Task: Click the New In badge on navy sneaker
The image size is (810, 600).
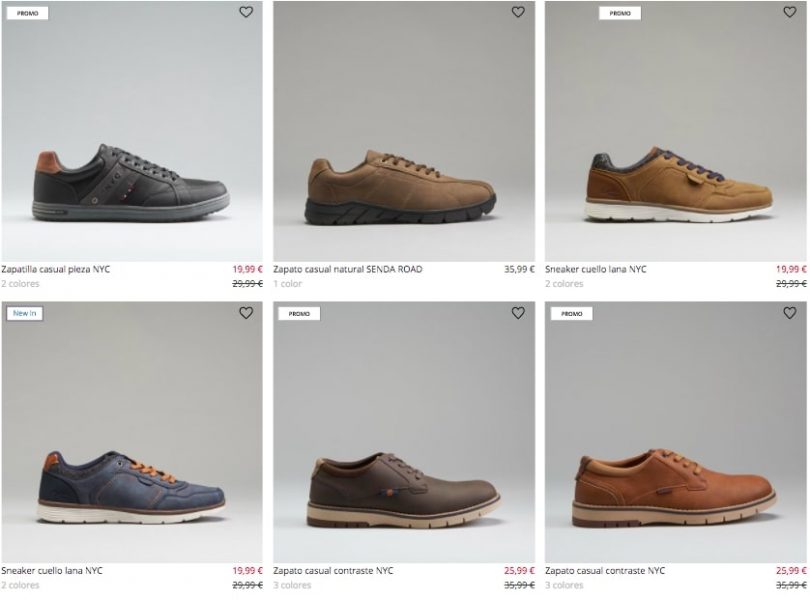Action: [x=24, y=313]
